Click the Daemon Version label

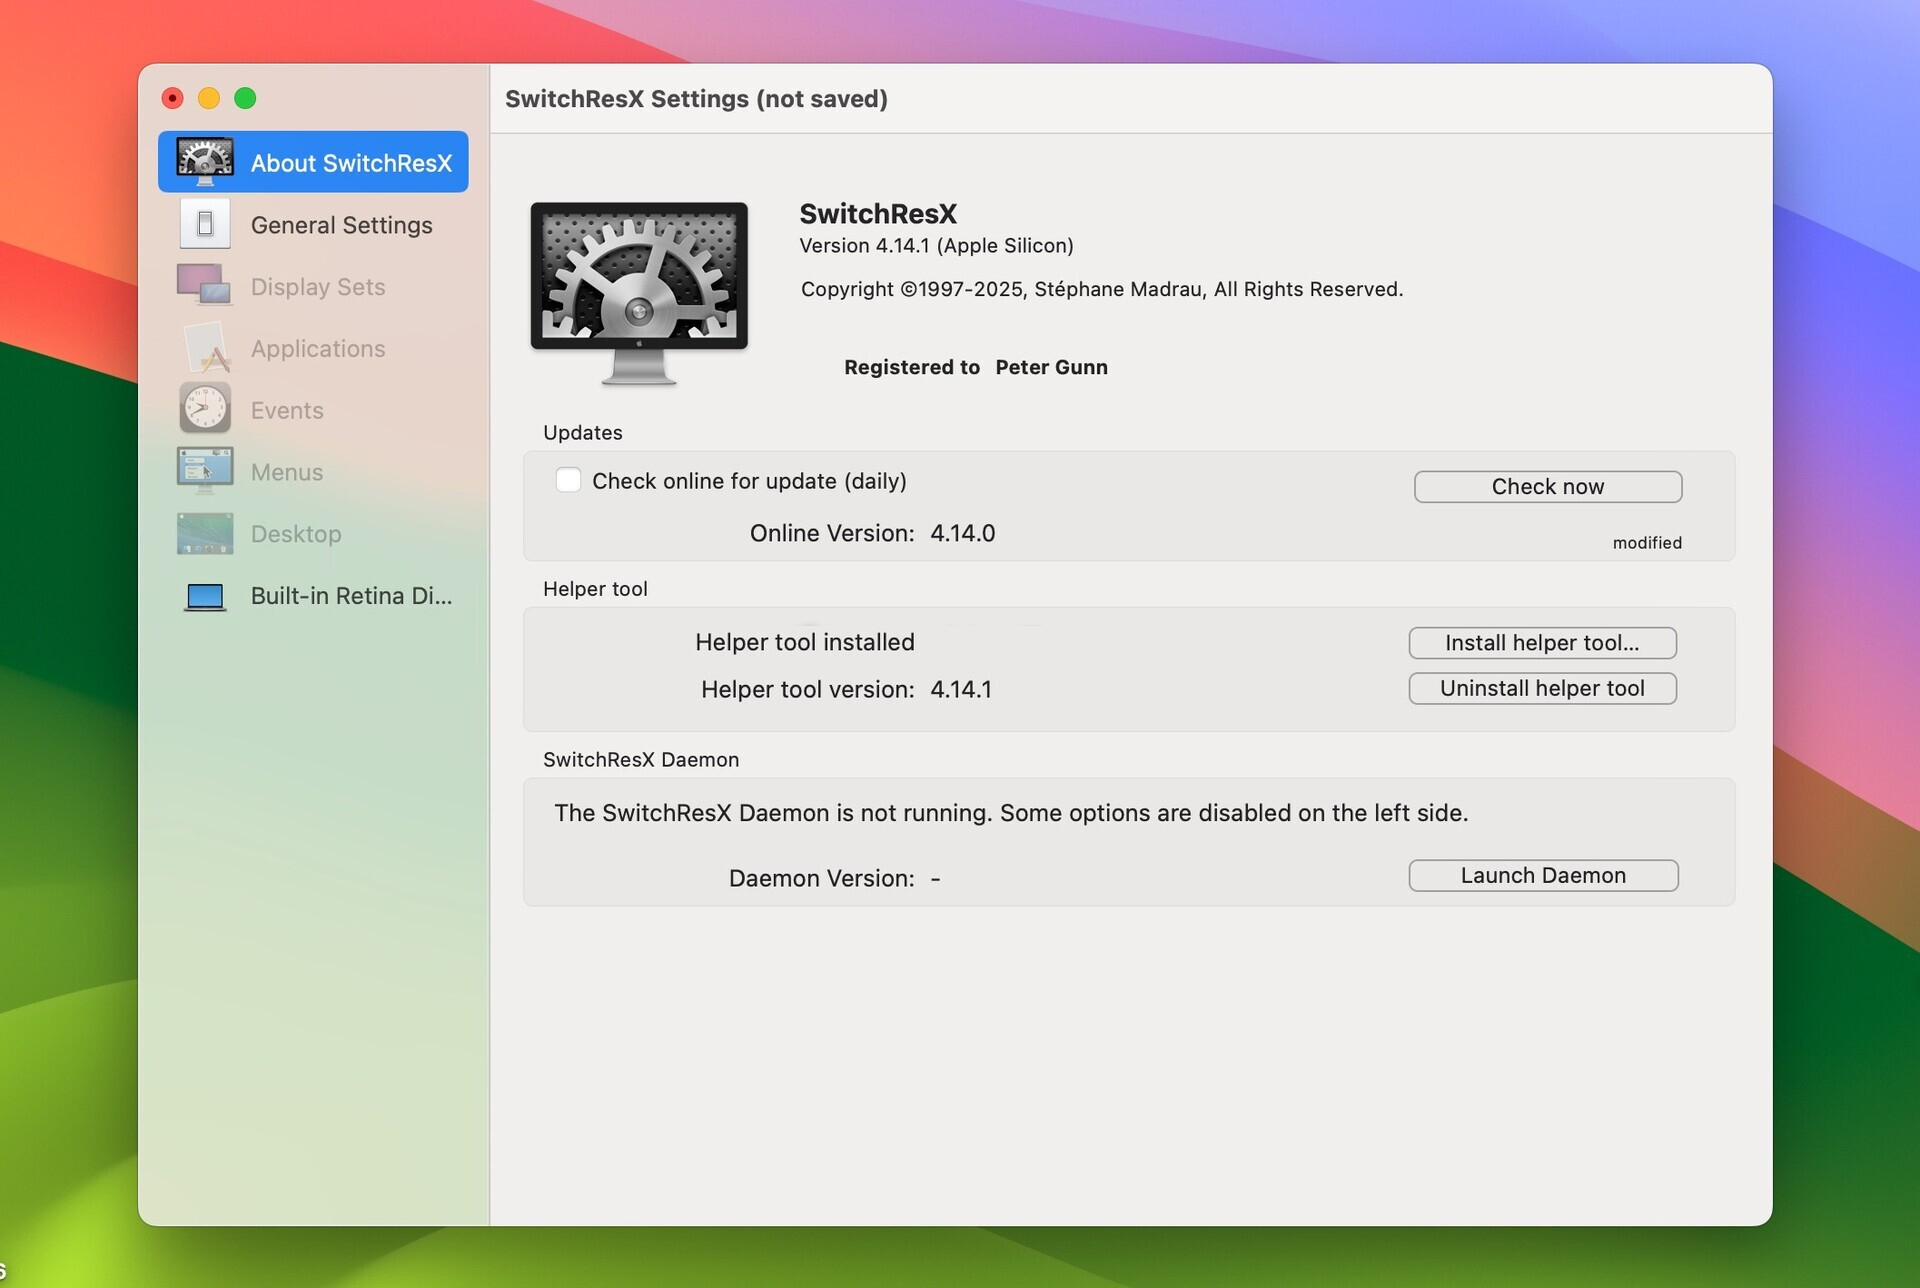821,878
